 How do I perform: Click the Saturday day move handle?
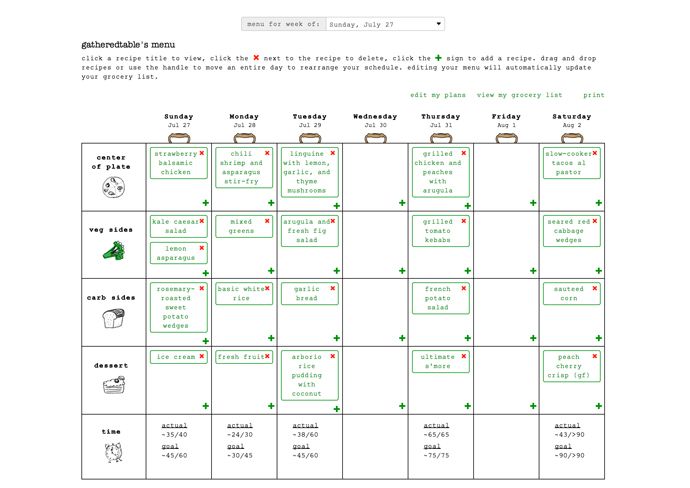tap(572, 138)
